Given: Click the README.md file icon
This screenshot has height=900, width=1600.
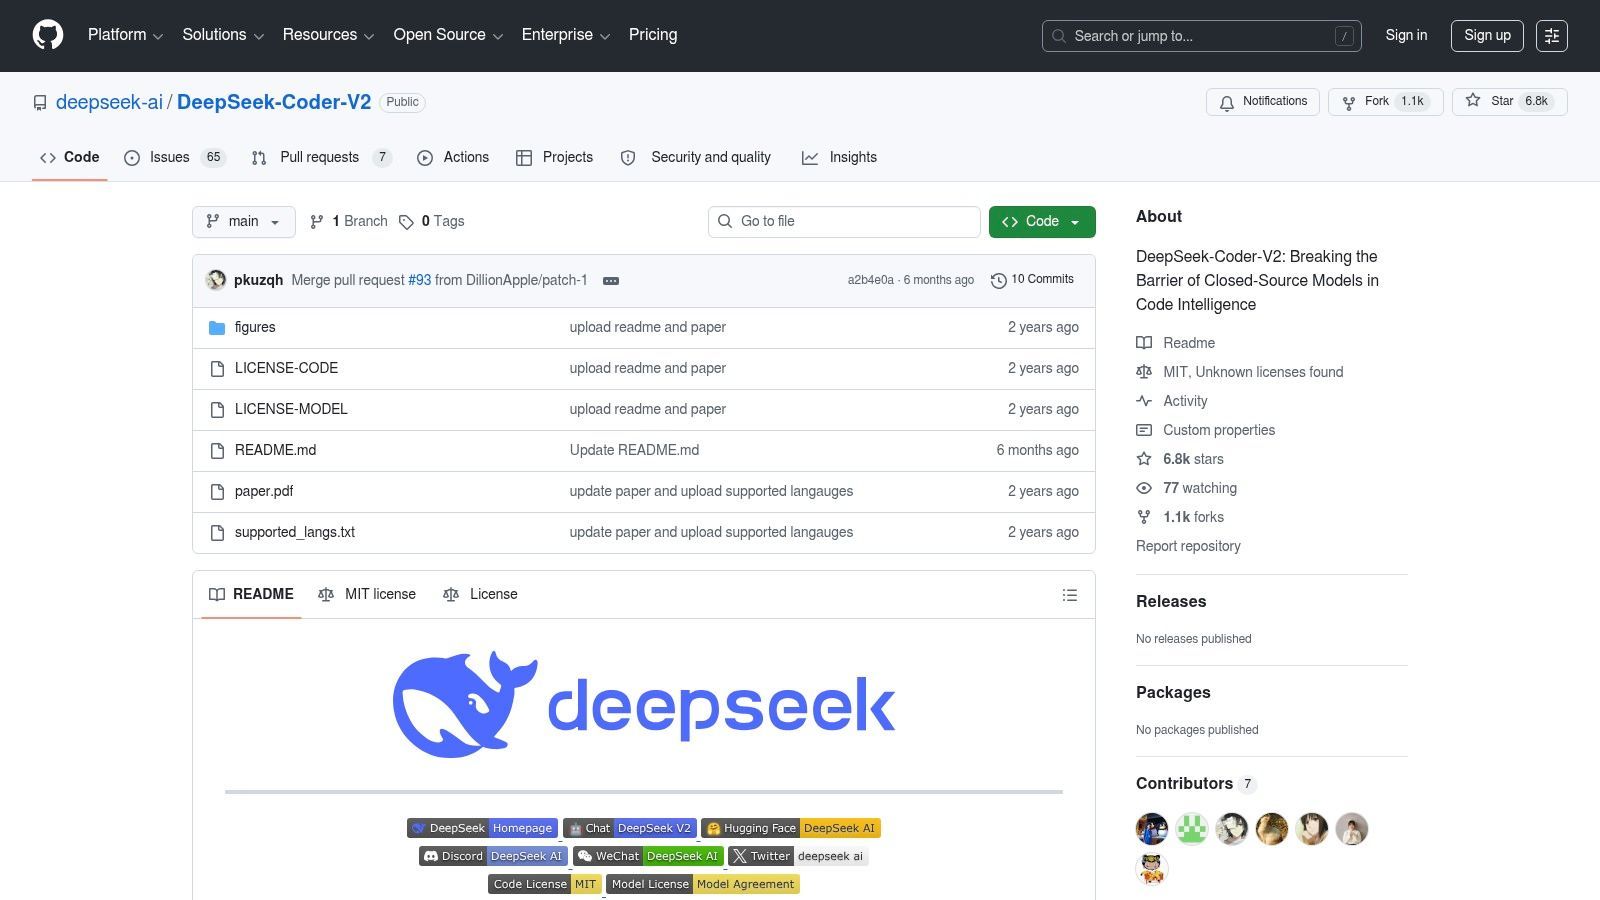Looking at the screenshot, I should point(217,451).
